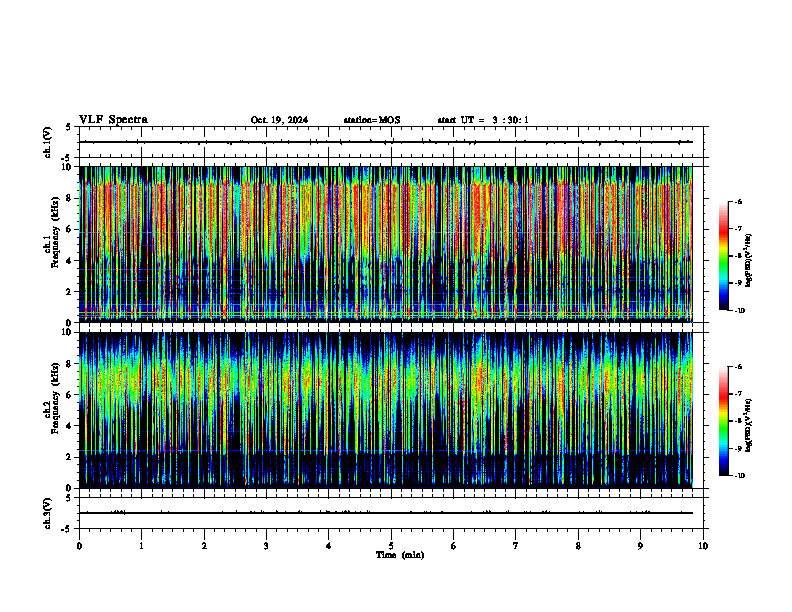Click the time axis tick label "6"

coord(454,546)
